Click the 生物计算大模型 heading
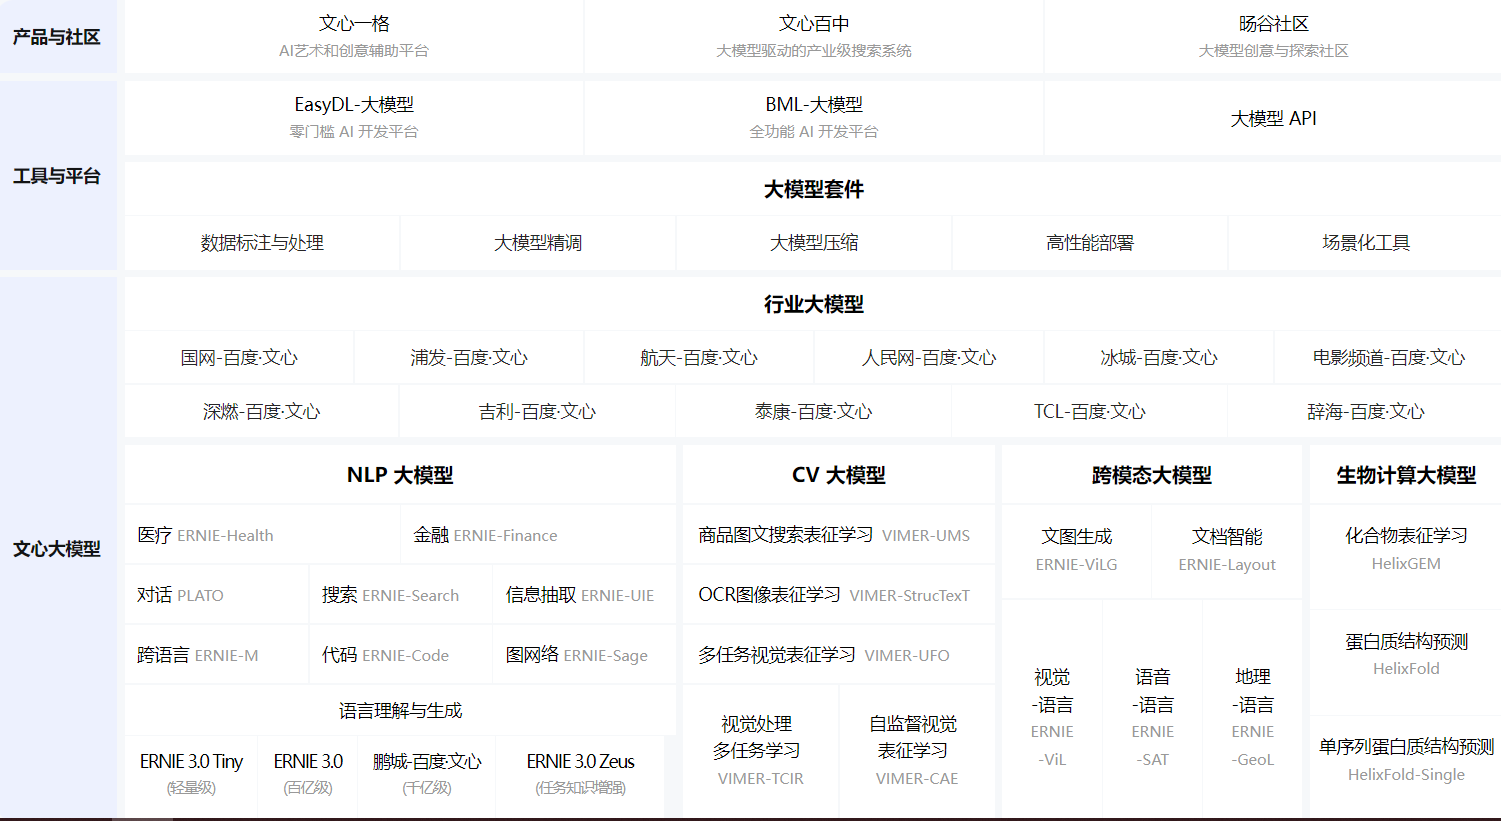 click(x=1406, y=475)
